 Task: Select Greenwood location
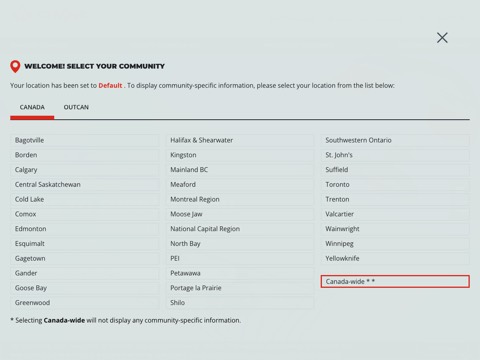85,303
